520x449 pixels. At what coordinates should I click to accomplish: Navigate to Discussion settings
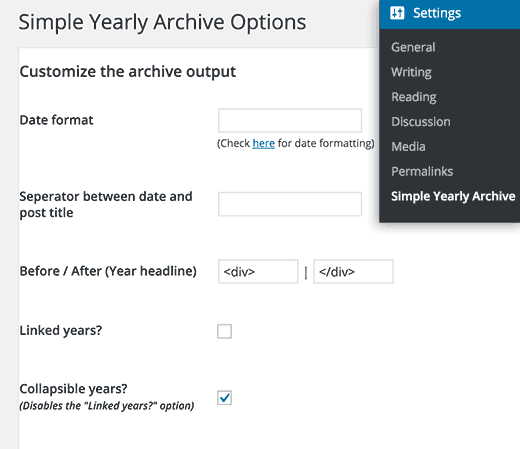pyautogui.click(x=421, y=122)
